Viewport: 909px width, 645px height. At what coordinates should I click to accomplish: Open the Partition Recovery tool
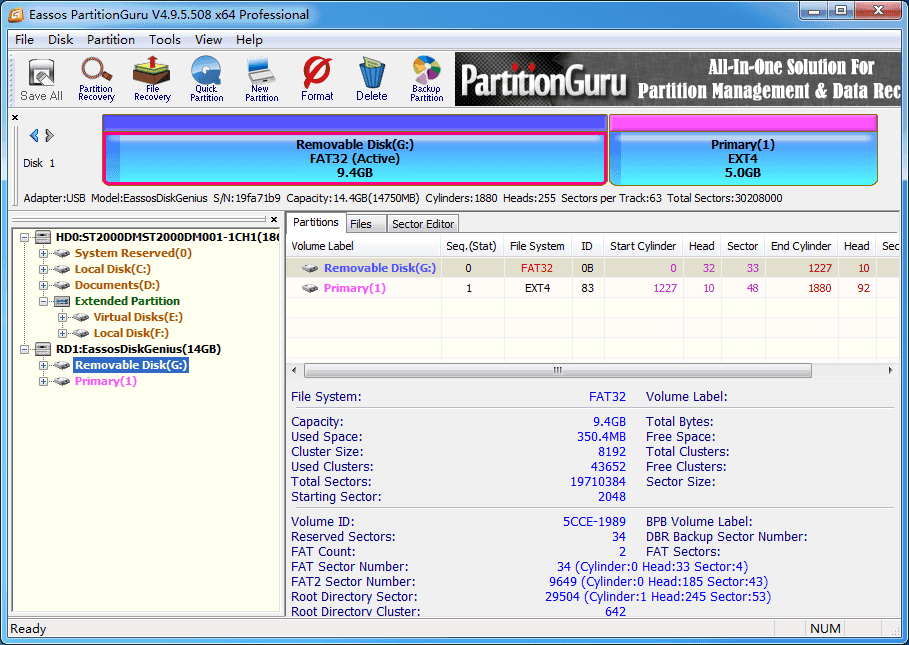[x=96, y=79]
